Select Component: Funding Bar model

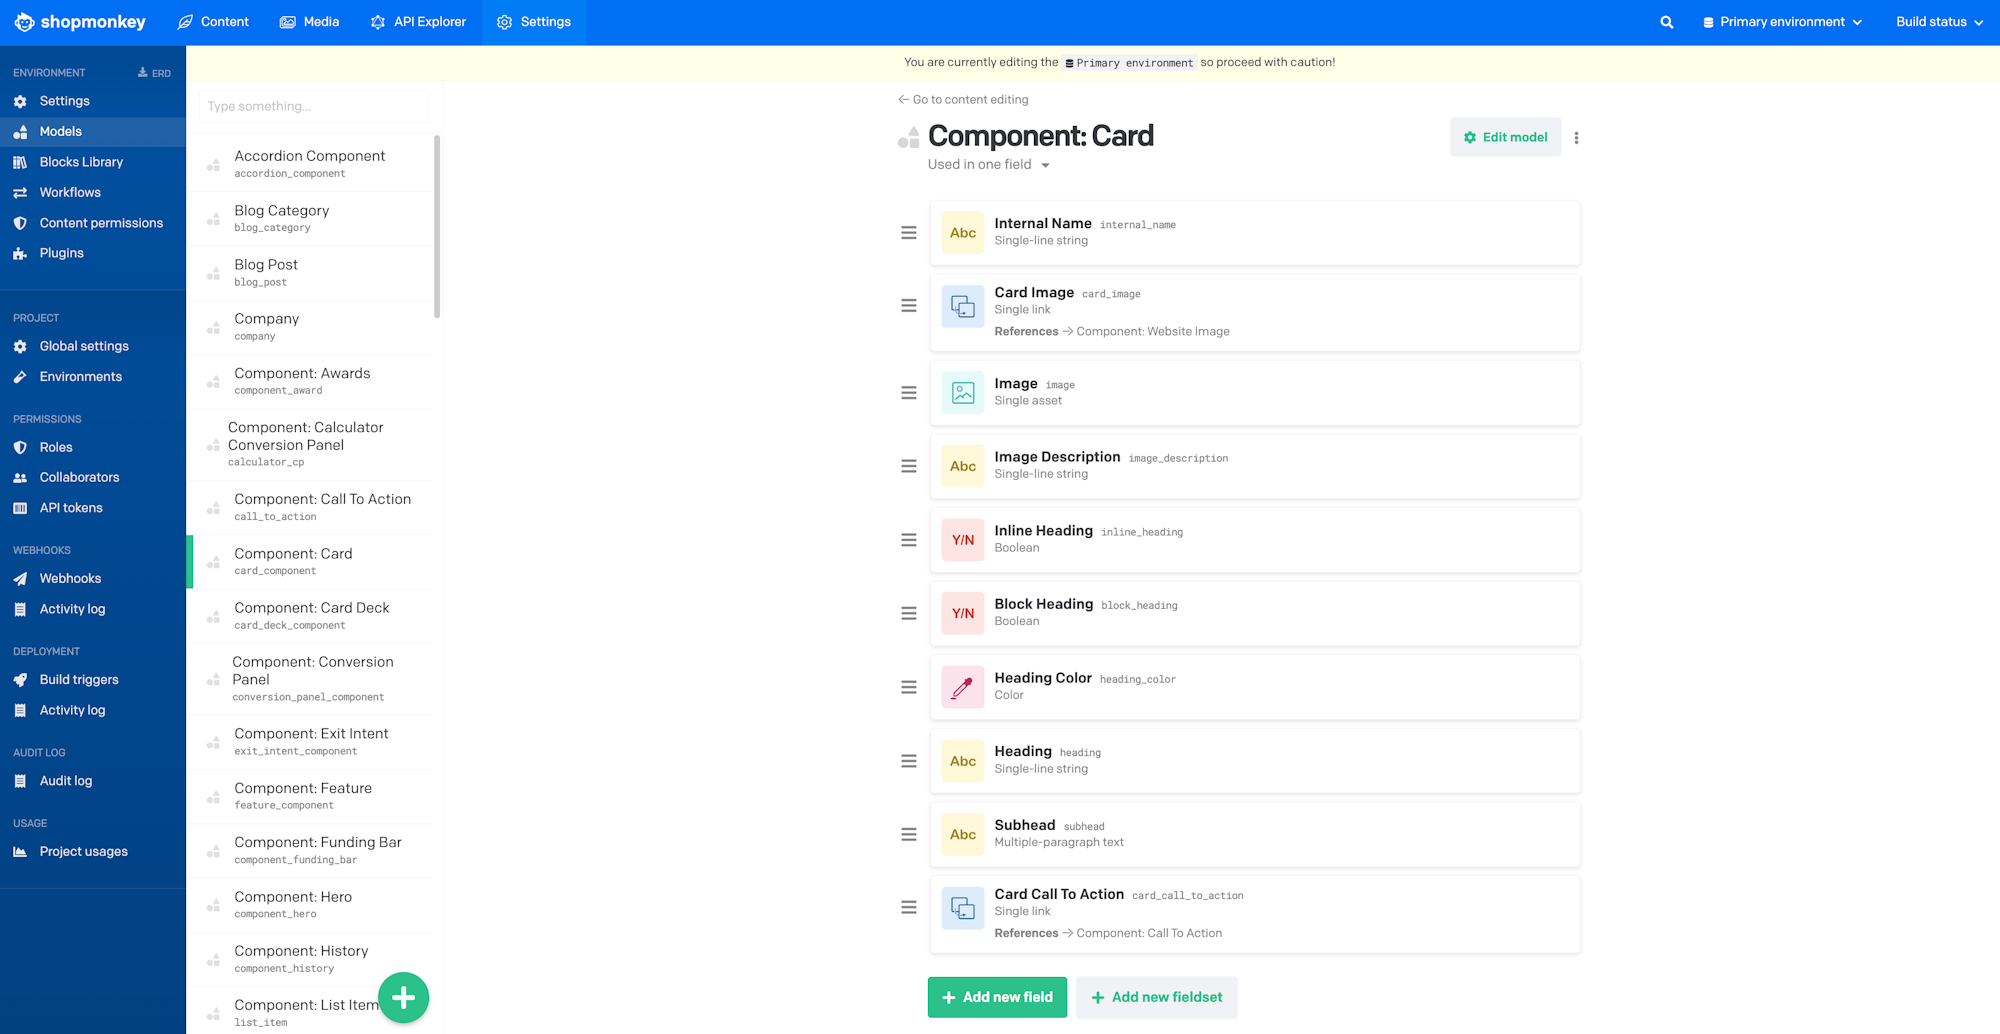click(x=312, y=851)
